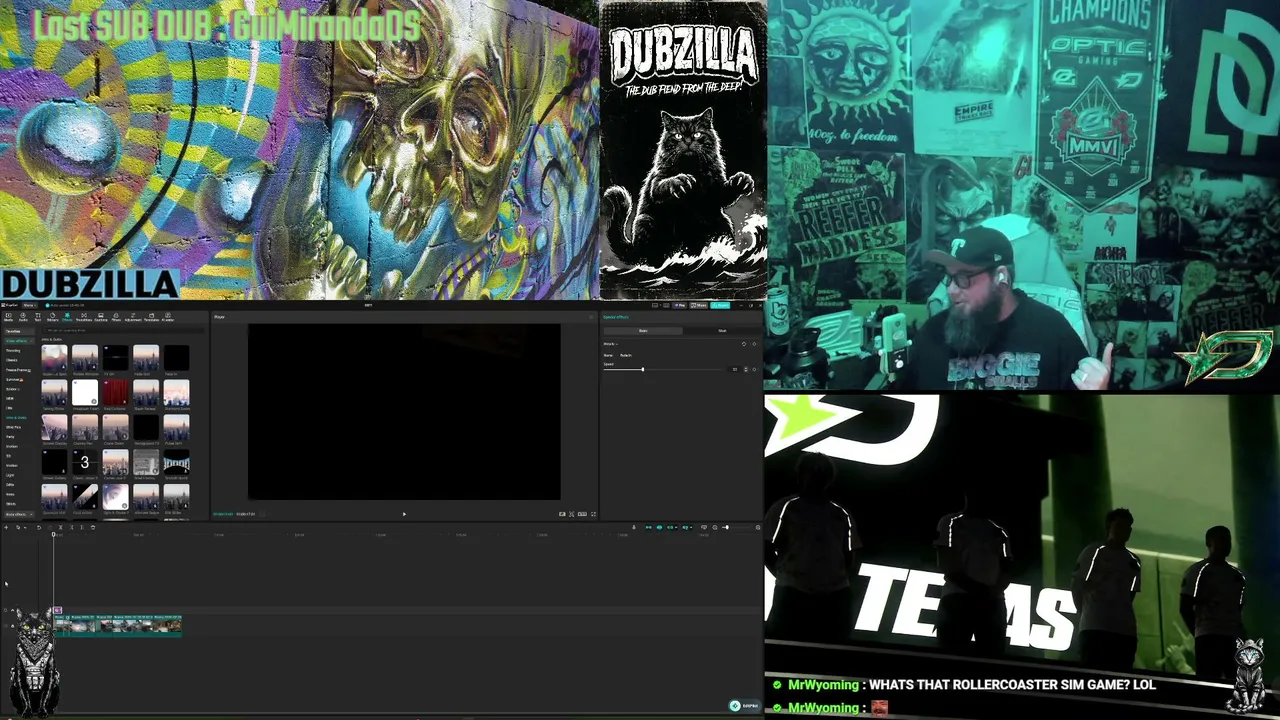Select the teal video clip on timeline

point(118,625)
